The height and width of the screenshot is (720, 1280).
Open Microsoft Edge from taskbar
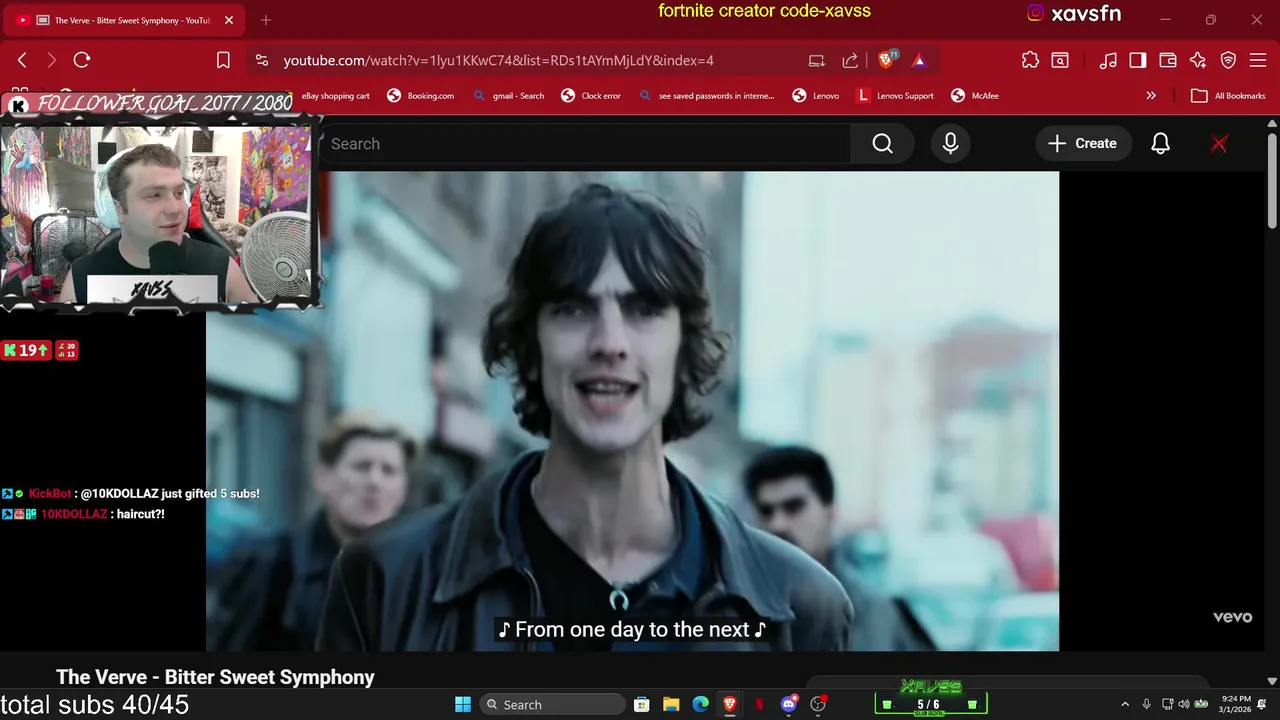[x=701, y=705]
